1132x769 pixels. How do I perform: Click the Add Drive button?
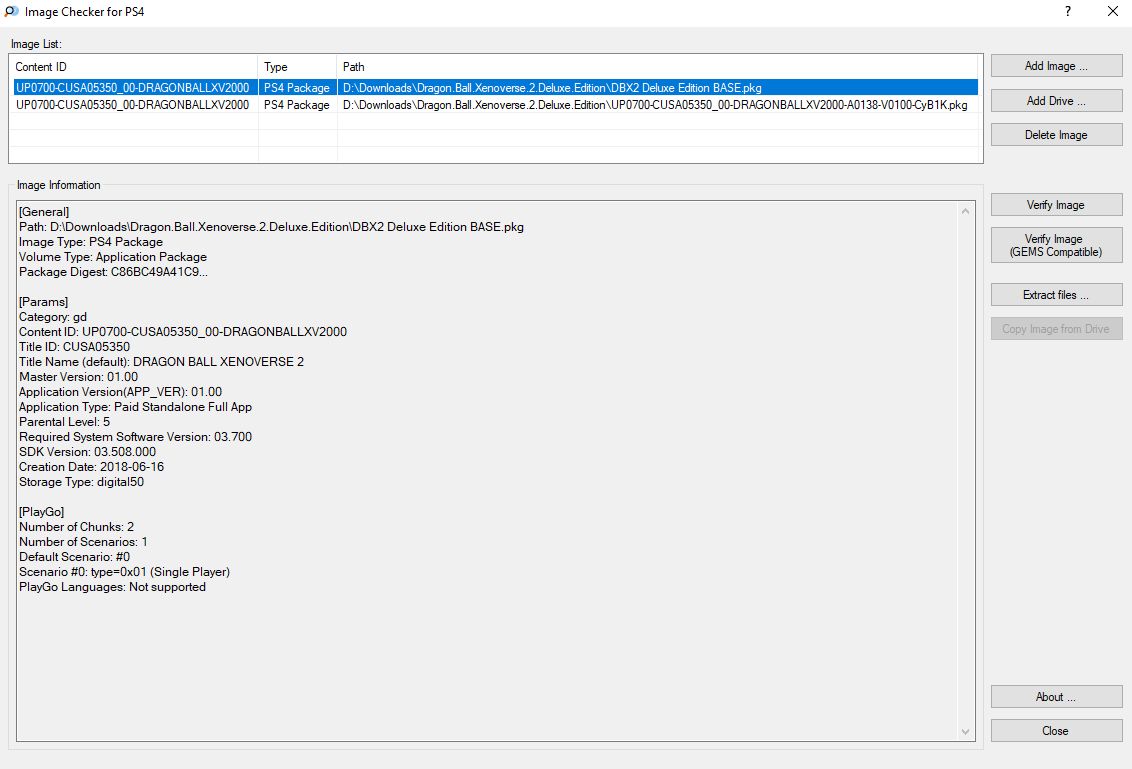pos(1056,100)
